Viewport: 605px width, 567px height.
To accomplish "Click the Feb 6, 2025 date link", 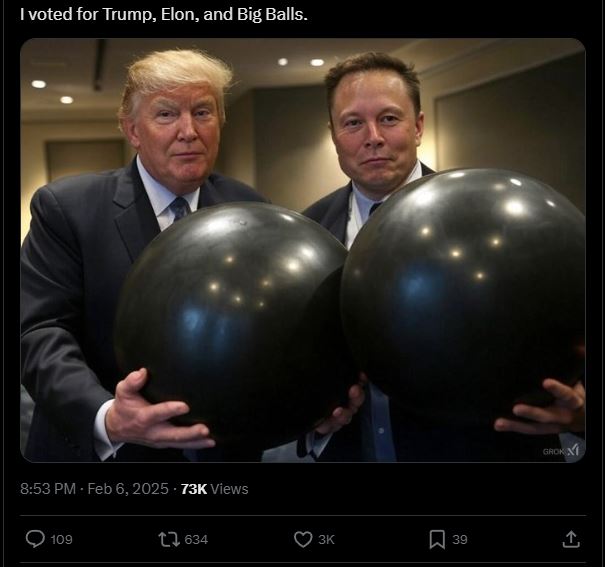I will click(x=128, y=489).
